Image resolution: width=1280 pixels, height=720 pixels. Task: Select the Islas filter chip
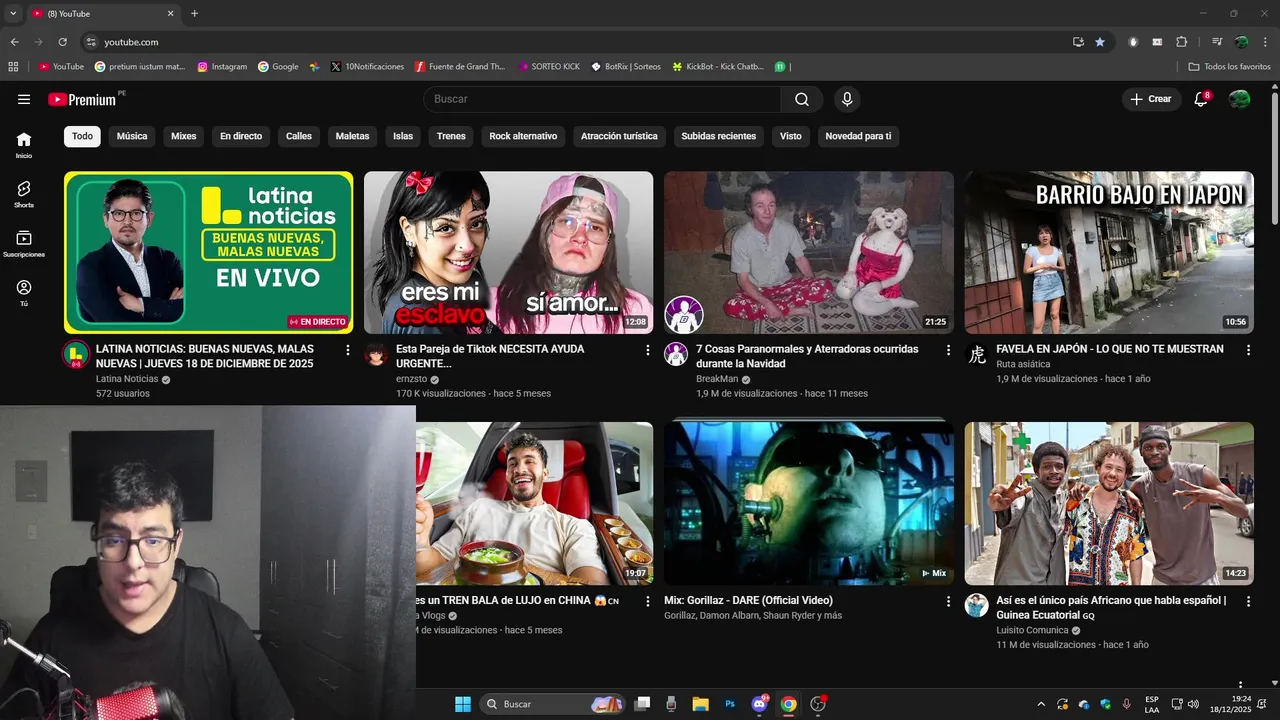pos(403,136)
